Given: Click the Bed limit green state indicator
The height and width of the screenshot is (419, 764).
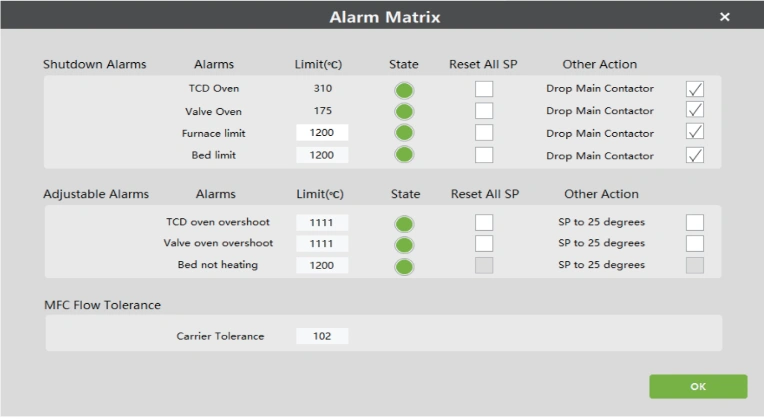Looking at the screenshot, I should point(405,156).
